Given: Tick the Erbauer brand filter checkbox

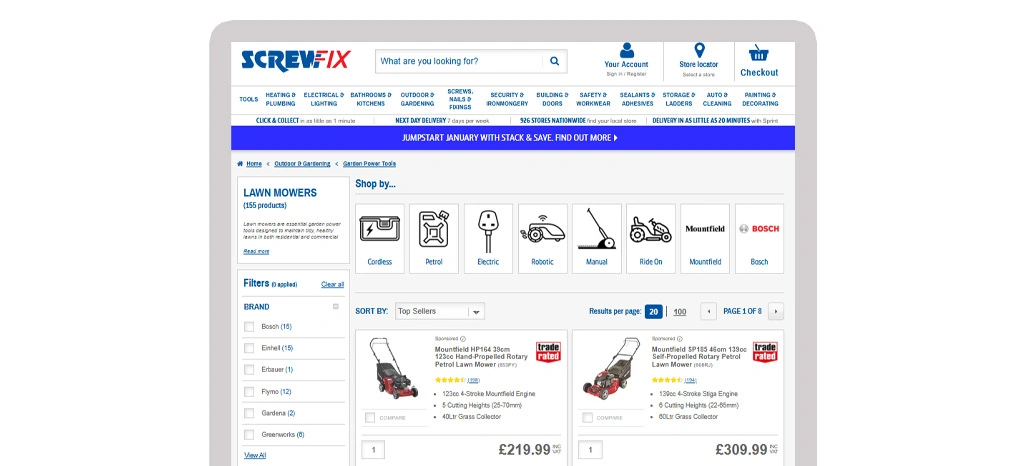Looking at the screenshot, I should click(249, 370).
